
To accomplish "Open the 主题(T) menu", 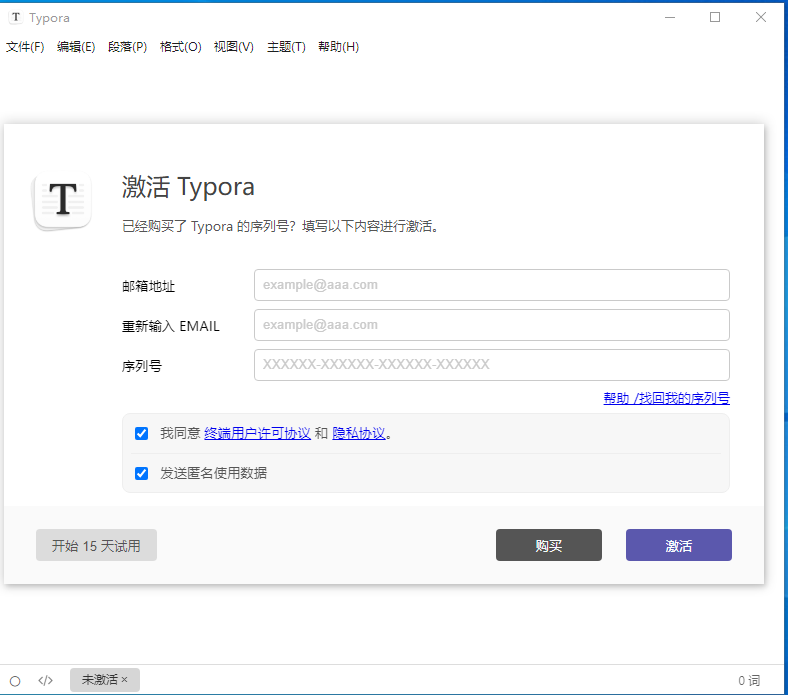I will click(286, 47).
